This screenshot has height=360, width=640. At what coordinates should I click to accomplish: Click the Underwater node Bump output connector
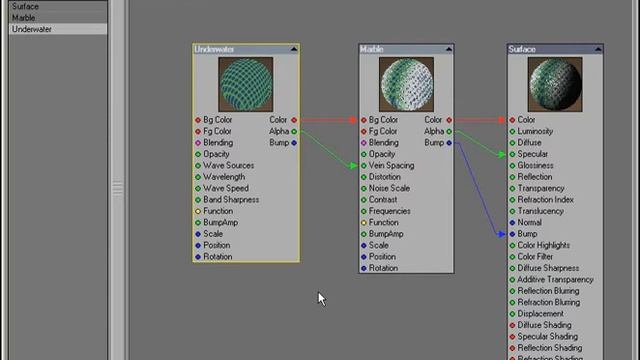coord(294,143)
